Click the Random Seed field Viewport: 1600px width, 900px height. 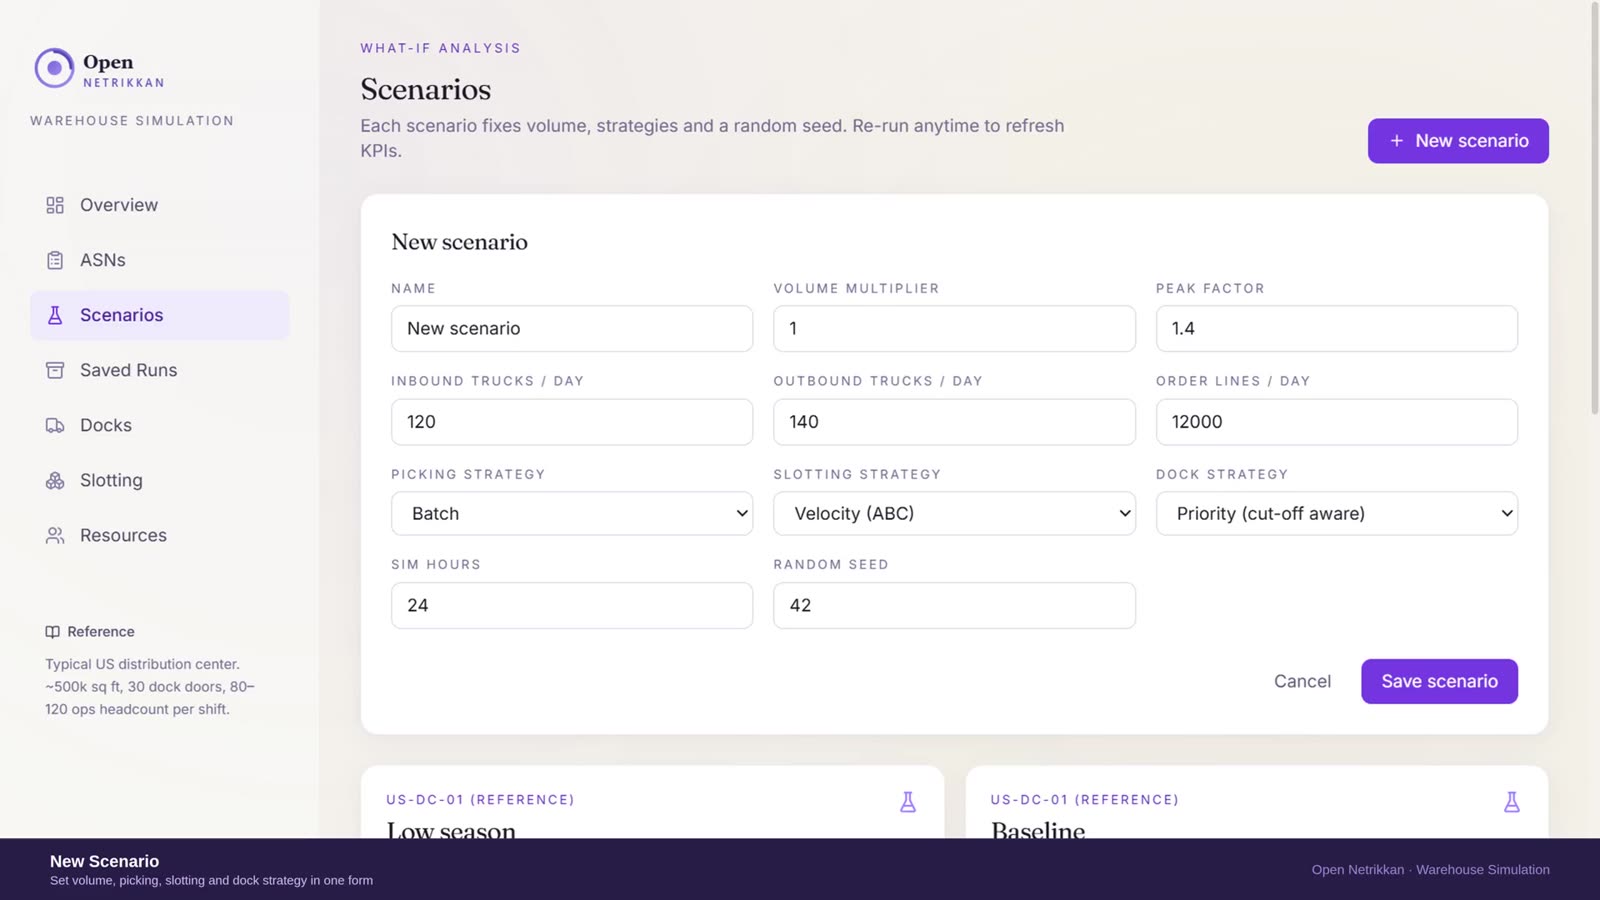pos(954,605)
